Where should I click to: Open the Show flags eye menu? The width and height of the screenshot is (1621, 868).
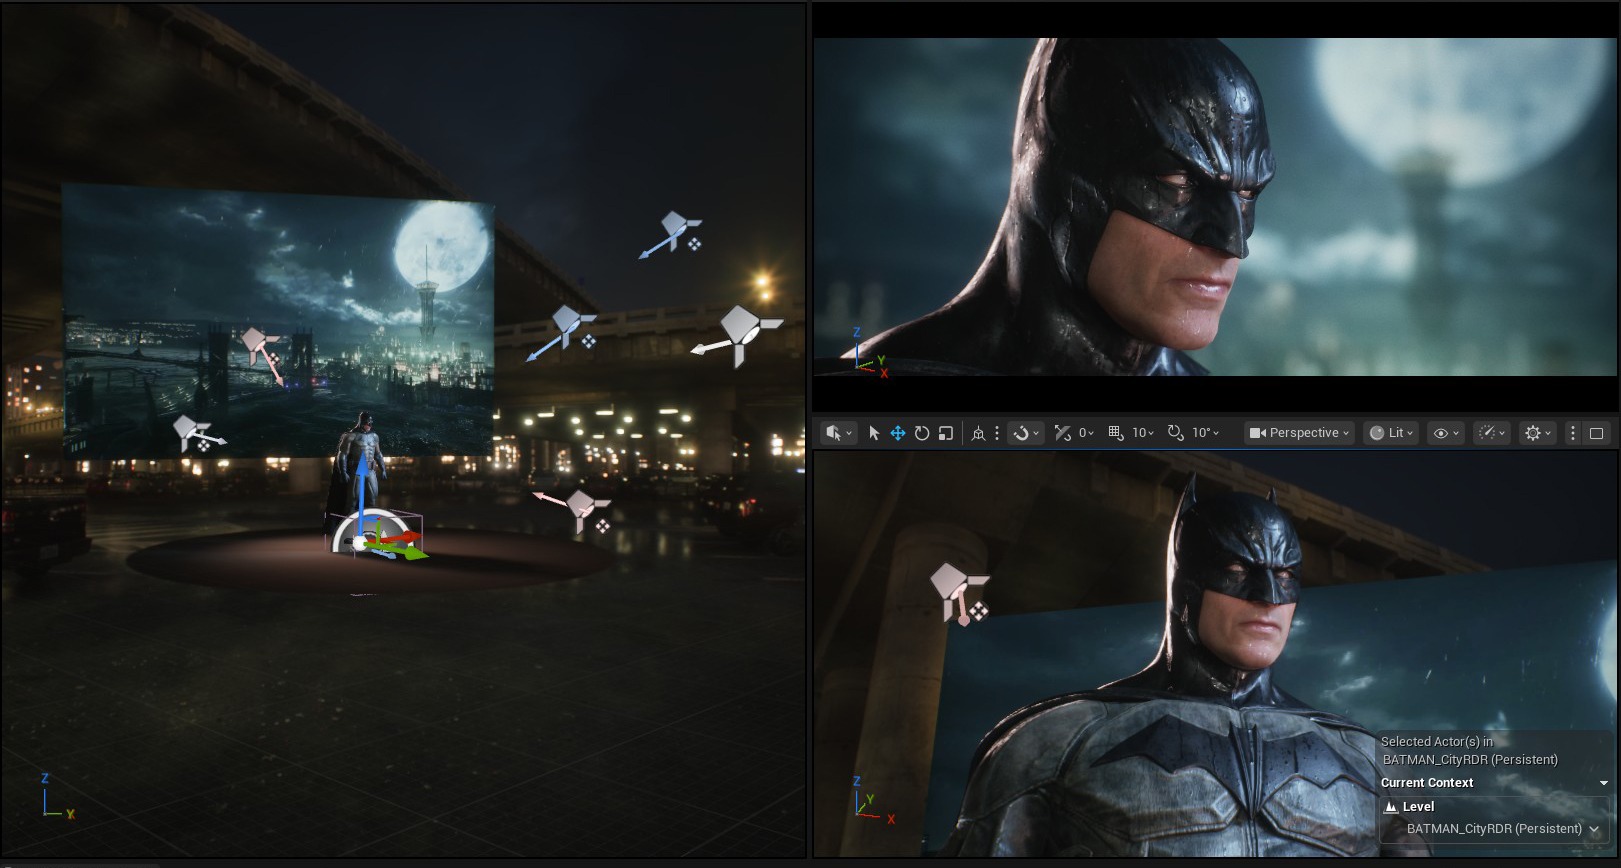(1446, 433)
